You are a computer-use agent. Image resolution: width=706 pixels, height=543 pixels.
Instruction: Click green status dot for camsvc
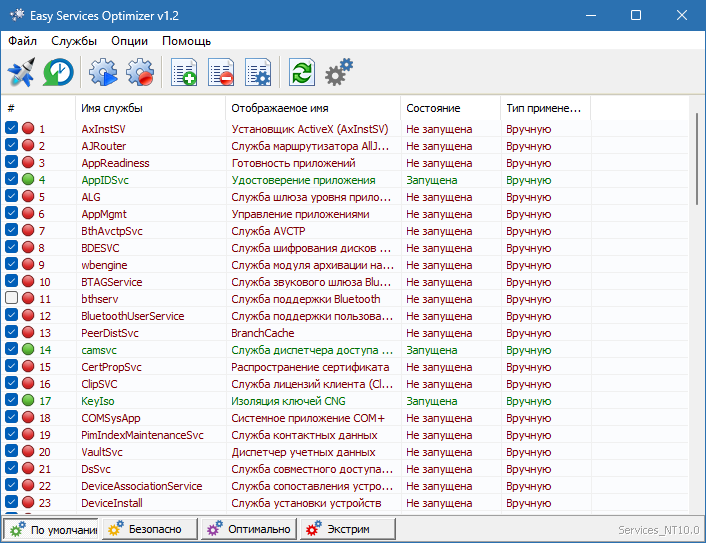point(28,349)
